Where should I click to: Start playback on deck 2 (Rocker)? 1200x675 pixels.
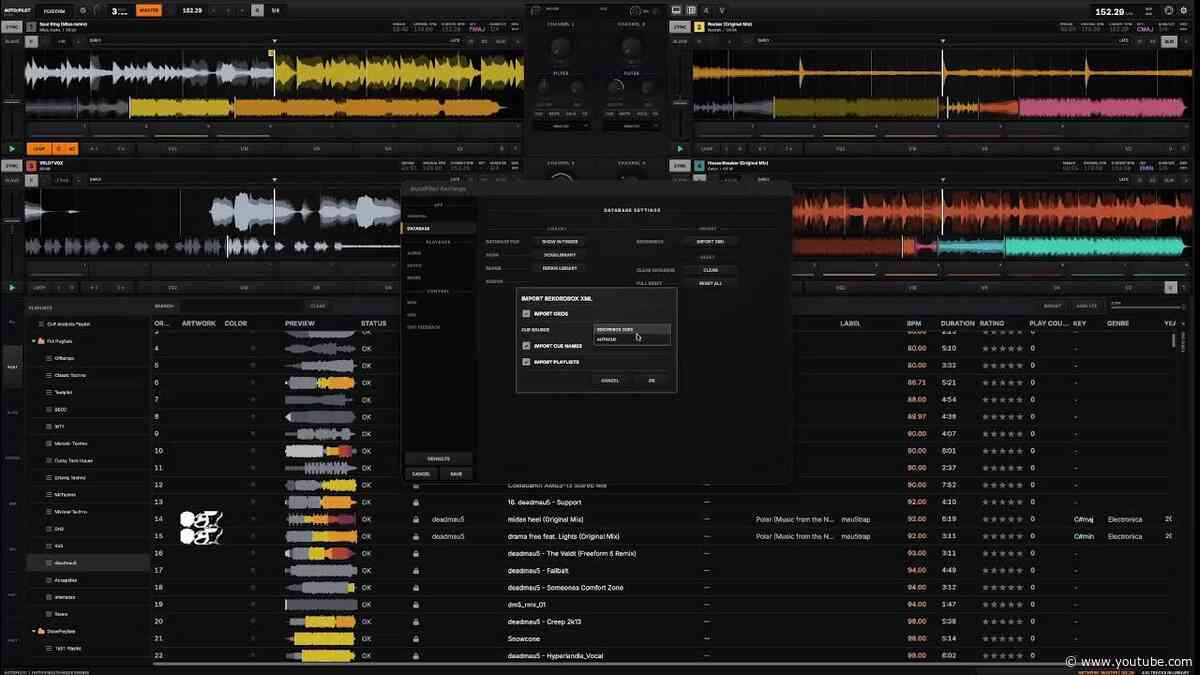(x=681, y=148)
